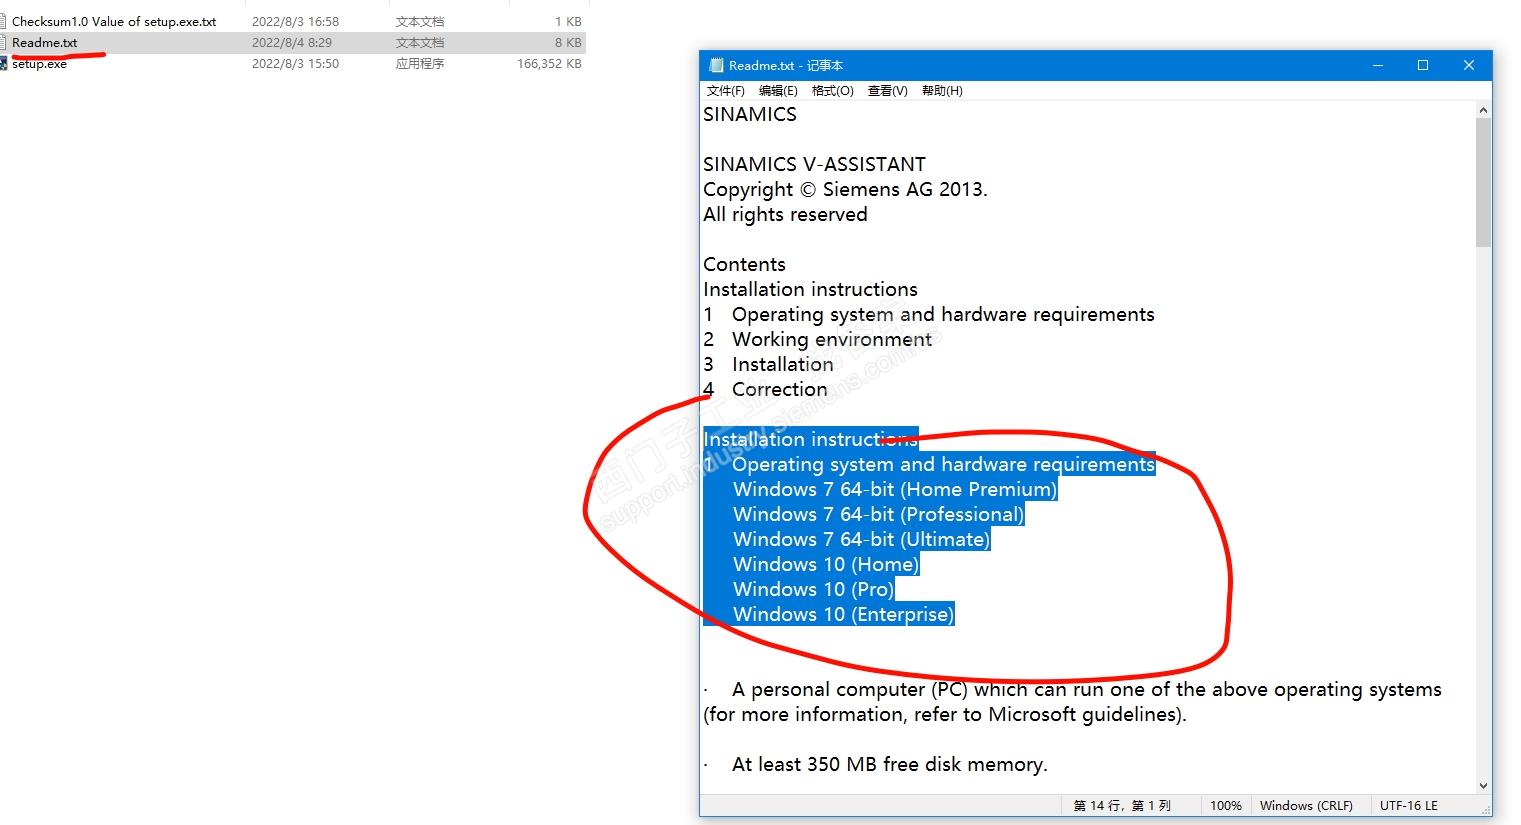Click the date 2022/8/4 8:29
1521x825 pixels.
[291, 43]
